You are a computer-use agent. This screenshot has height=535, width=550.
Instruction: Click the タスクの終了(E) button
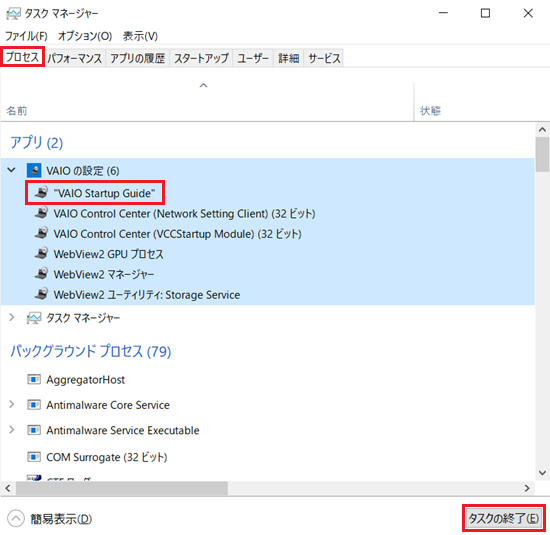[504, 518]
